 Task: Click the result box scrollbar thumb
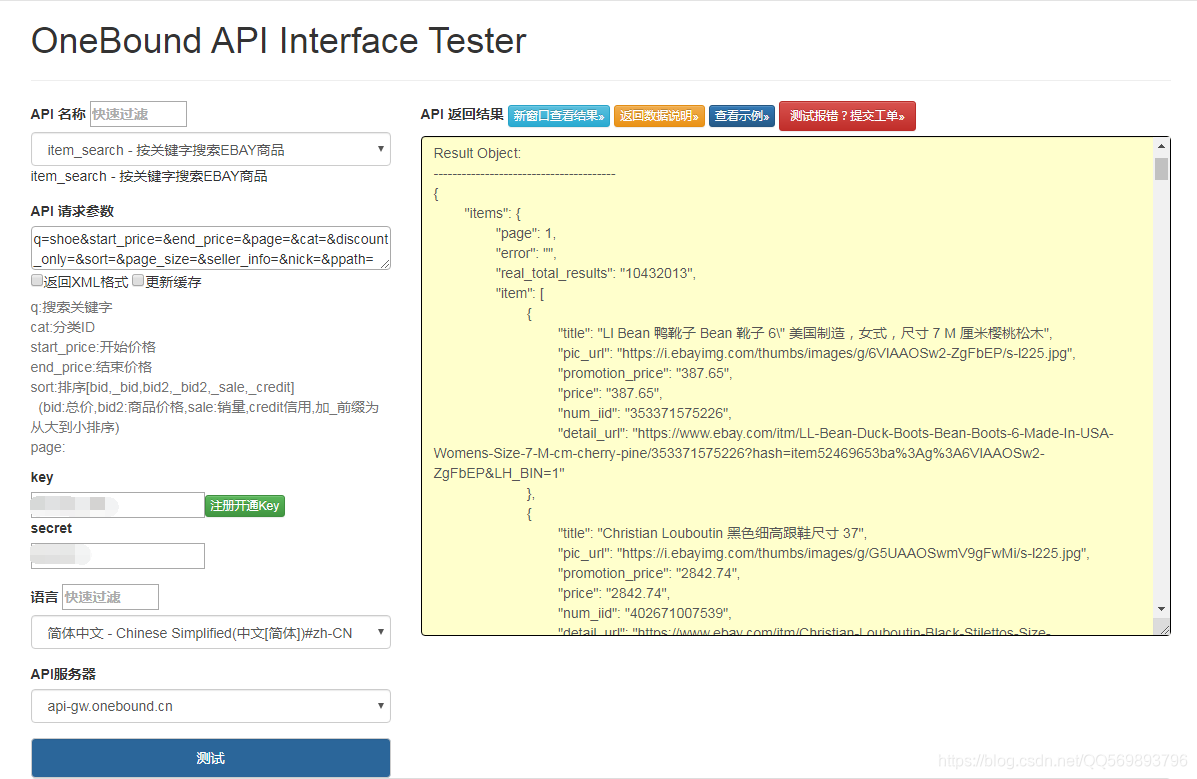(1161, 169)
